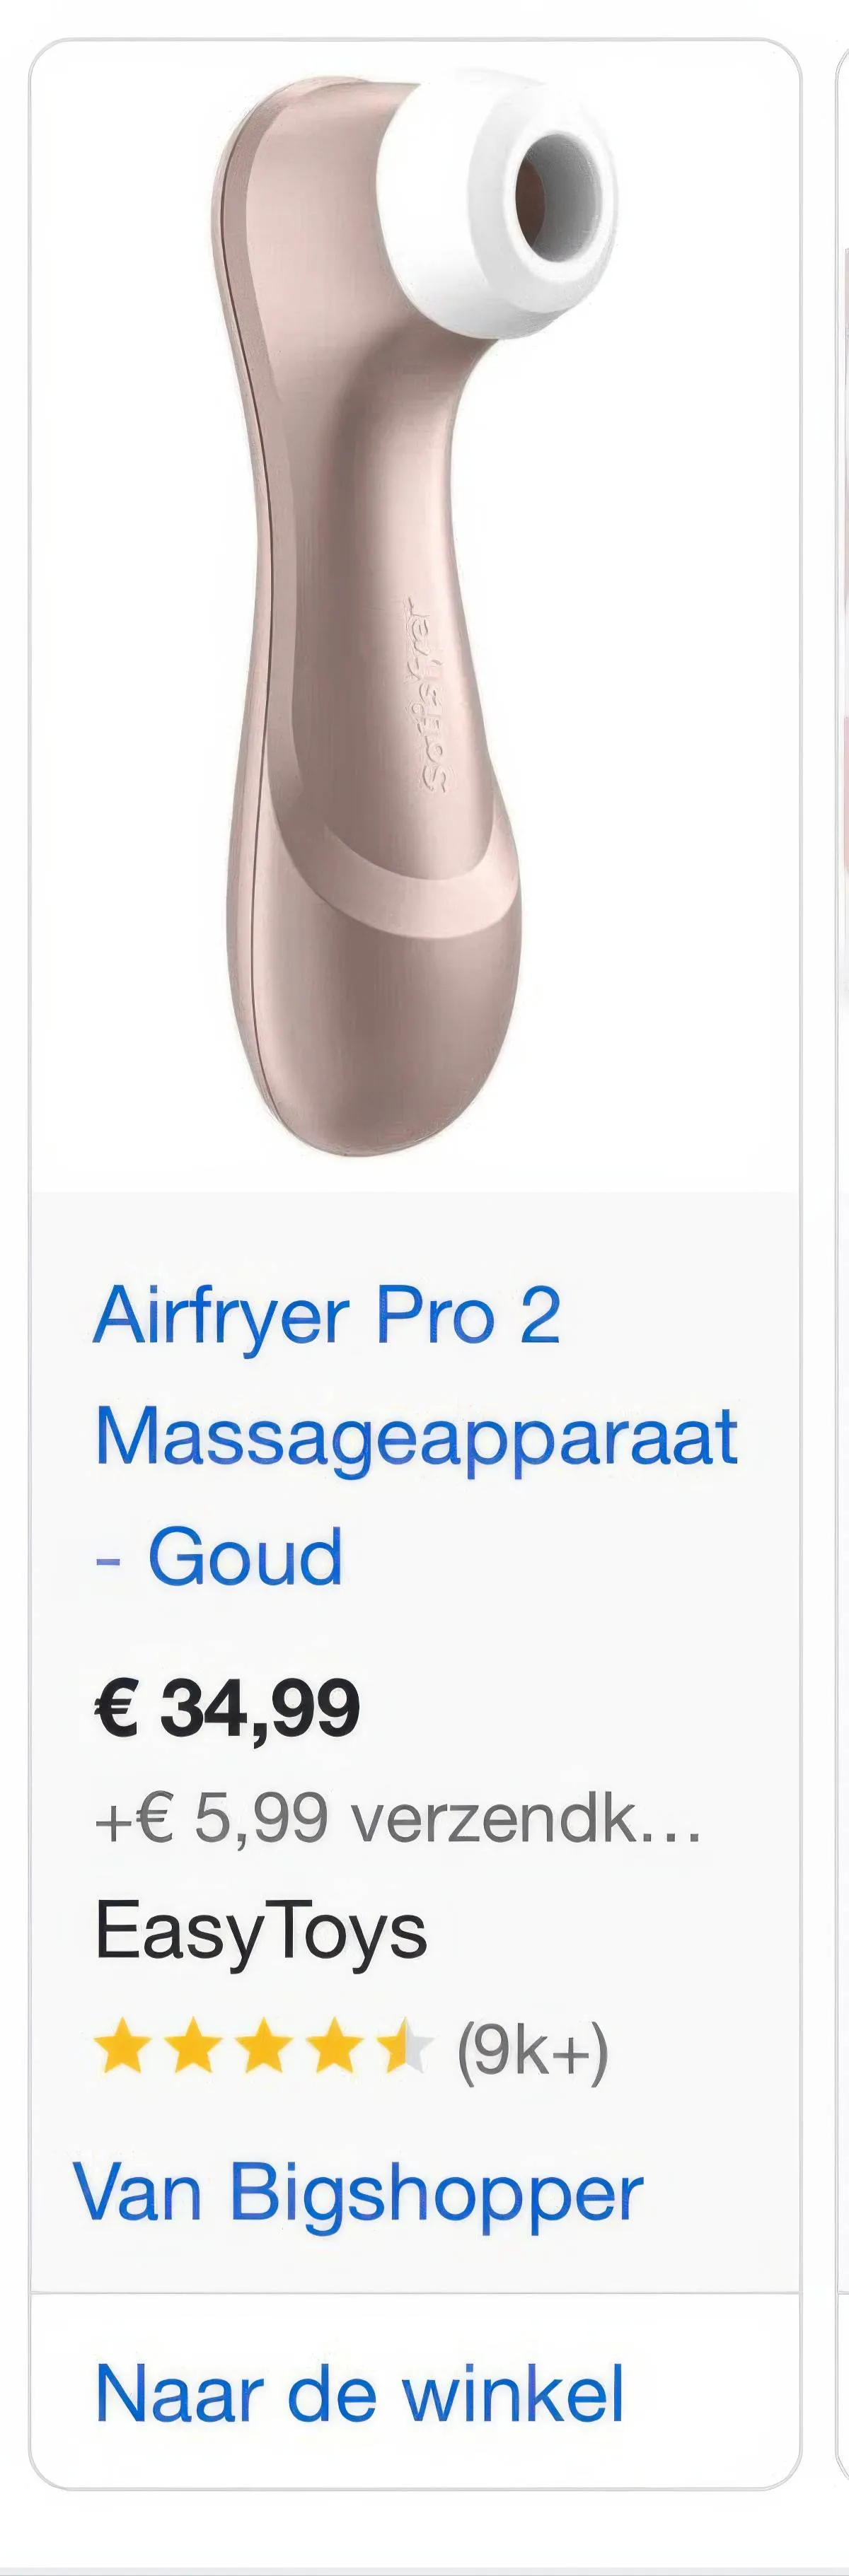Click the word 'Massageapparaat' in the title
This screenshot has height=2576, width=849.
[x=416, y=1436]
